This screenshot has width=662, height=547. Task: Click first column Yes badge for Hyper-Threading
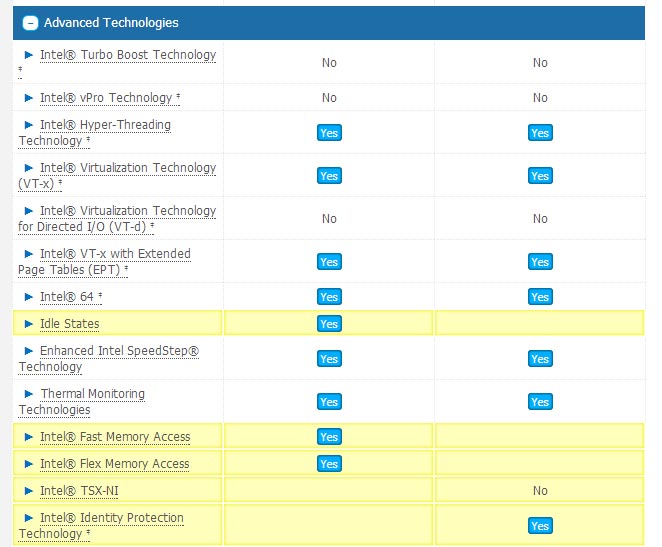click(x=329, y=133)
